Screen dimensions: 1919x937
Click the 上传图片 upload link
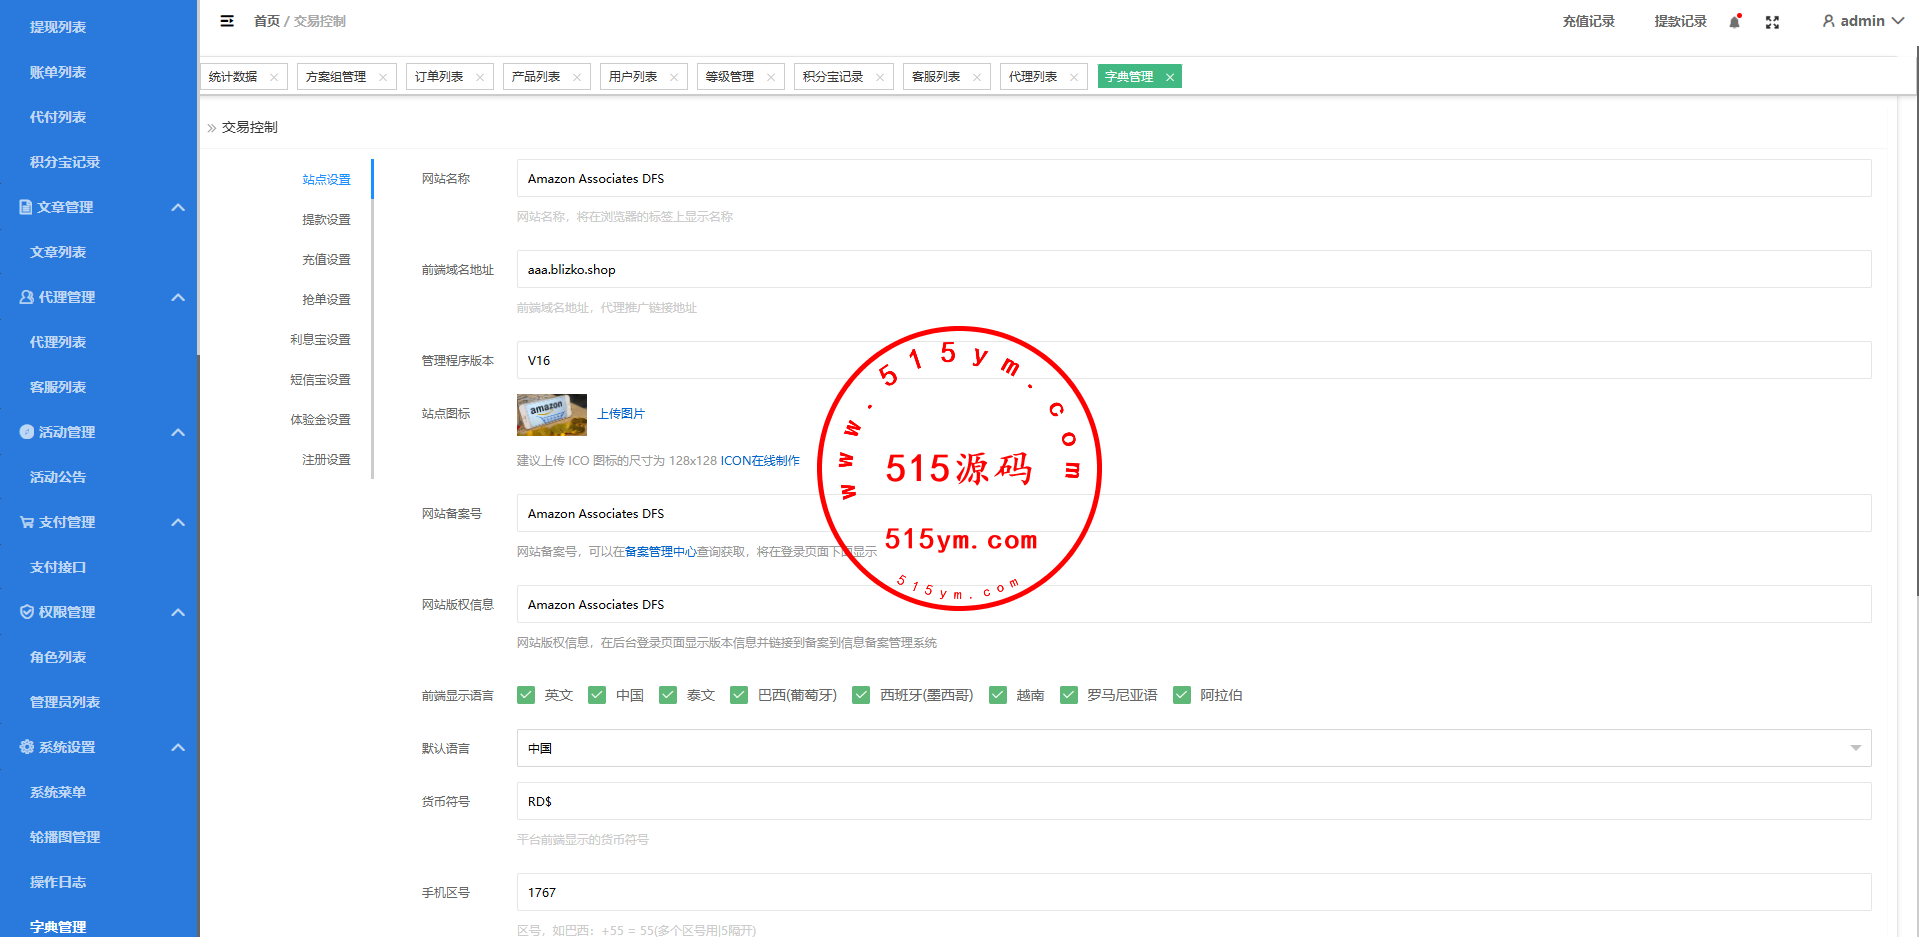pyautogui.click(x=621, y=414)
